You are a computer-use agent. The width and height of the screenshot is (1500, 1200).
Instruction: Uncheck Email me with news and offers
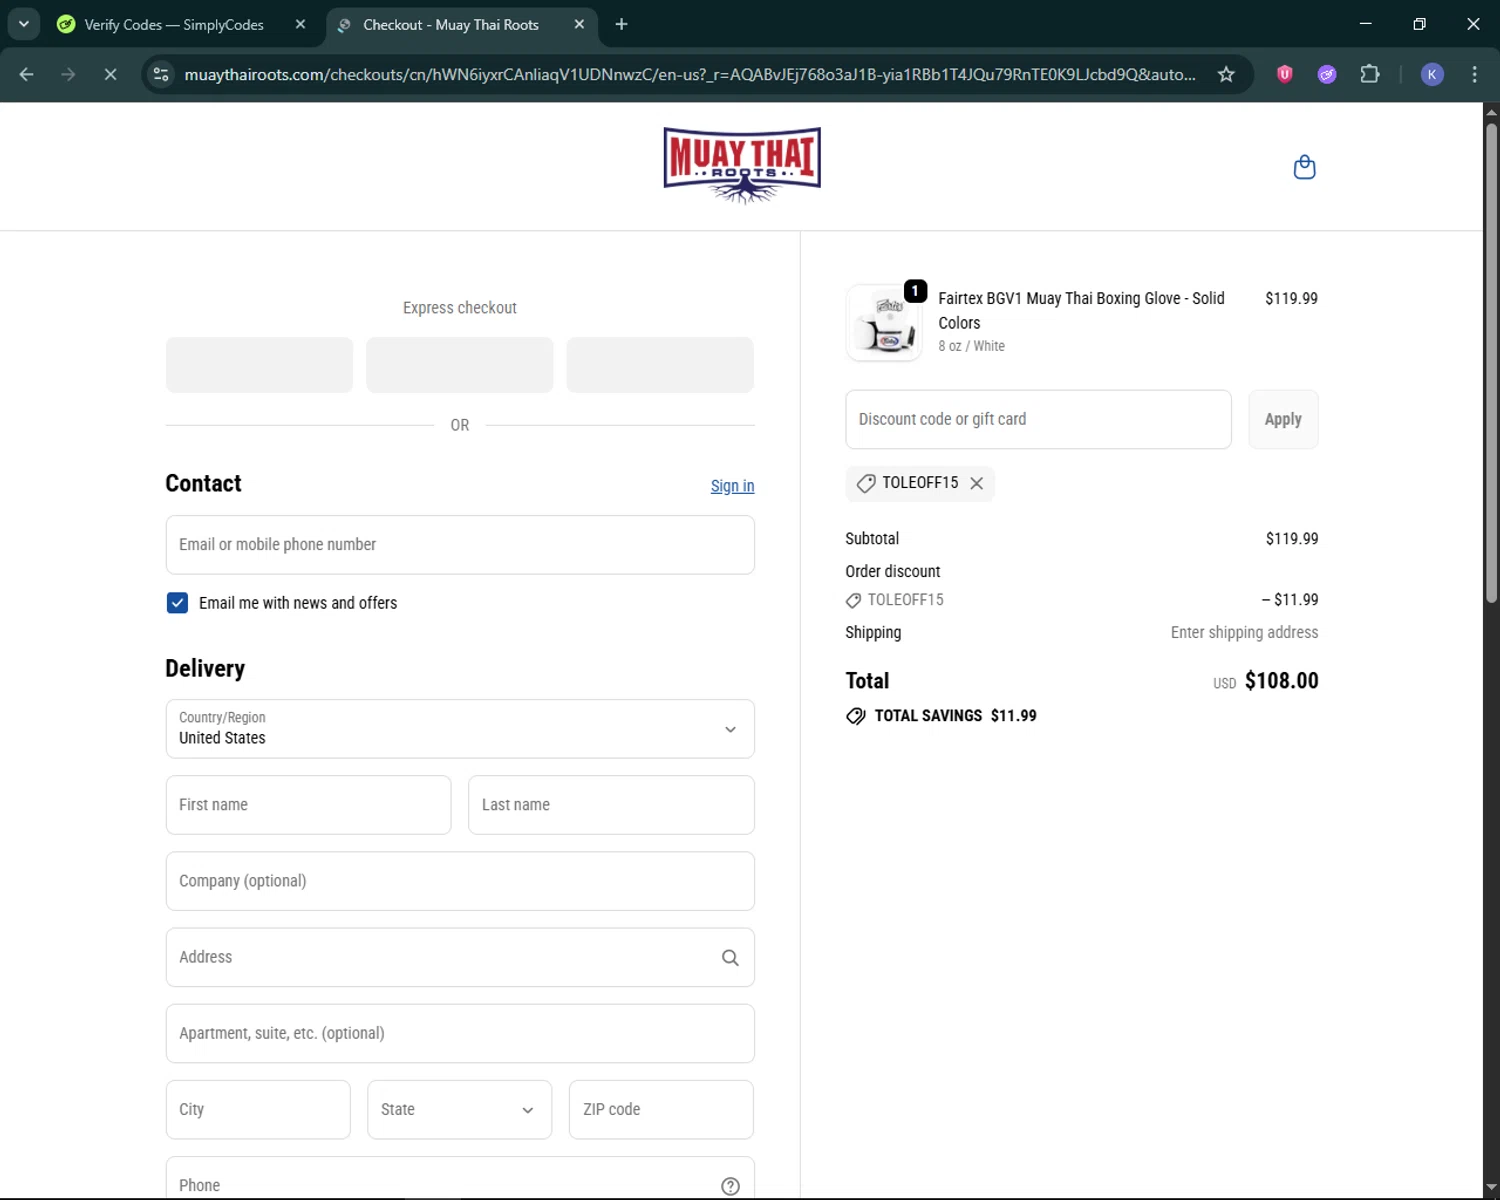[x=177, y=603]
